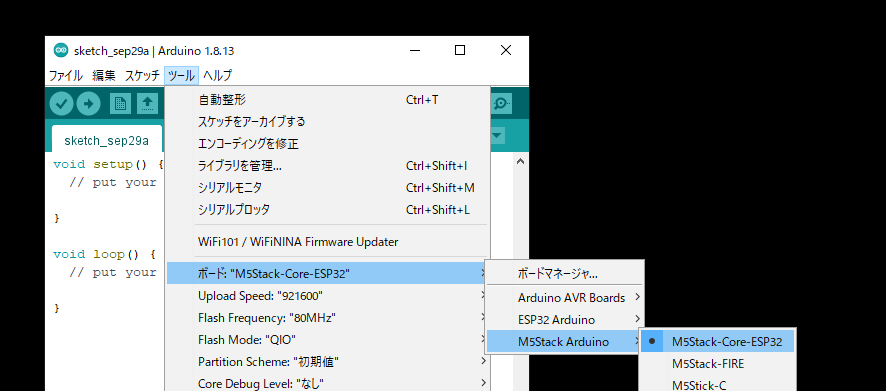
Task: Choose スケッチをアーカイブする menu entry
Action: (x=328, y=121)
